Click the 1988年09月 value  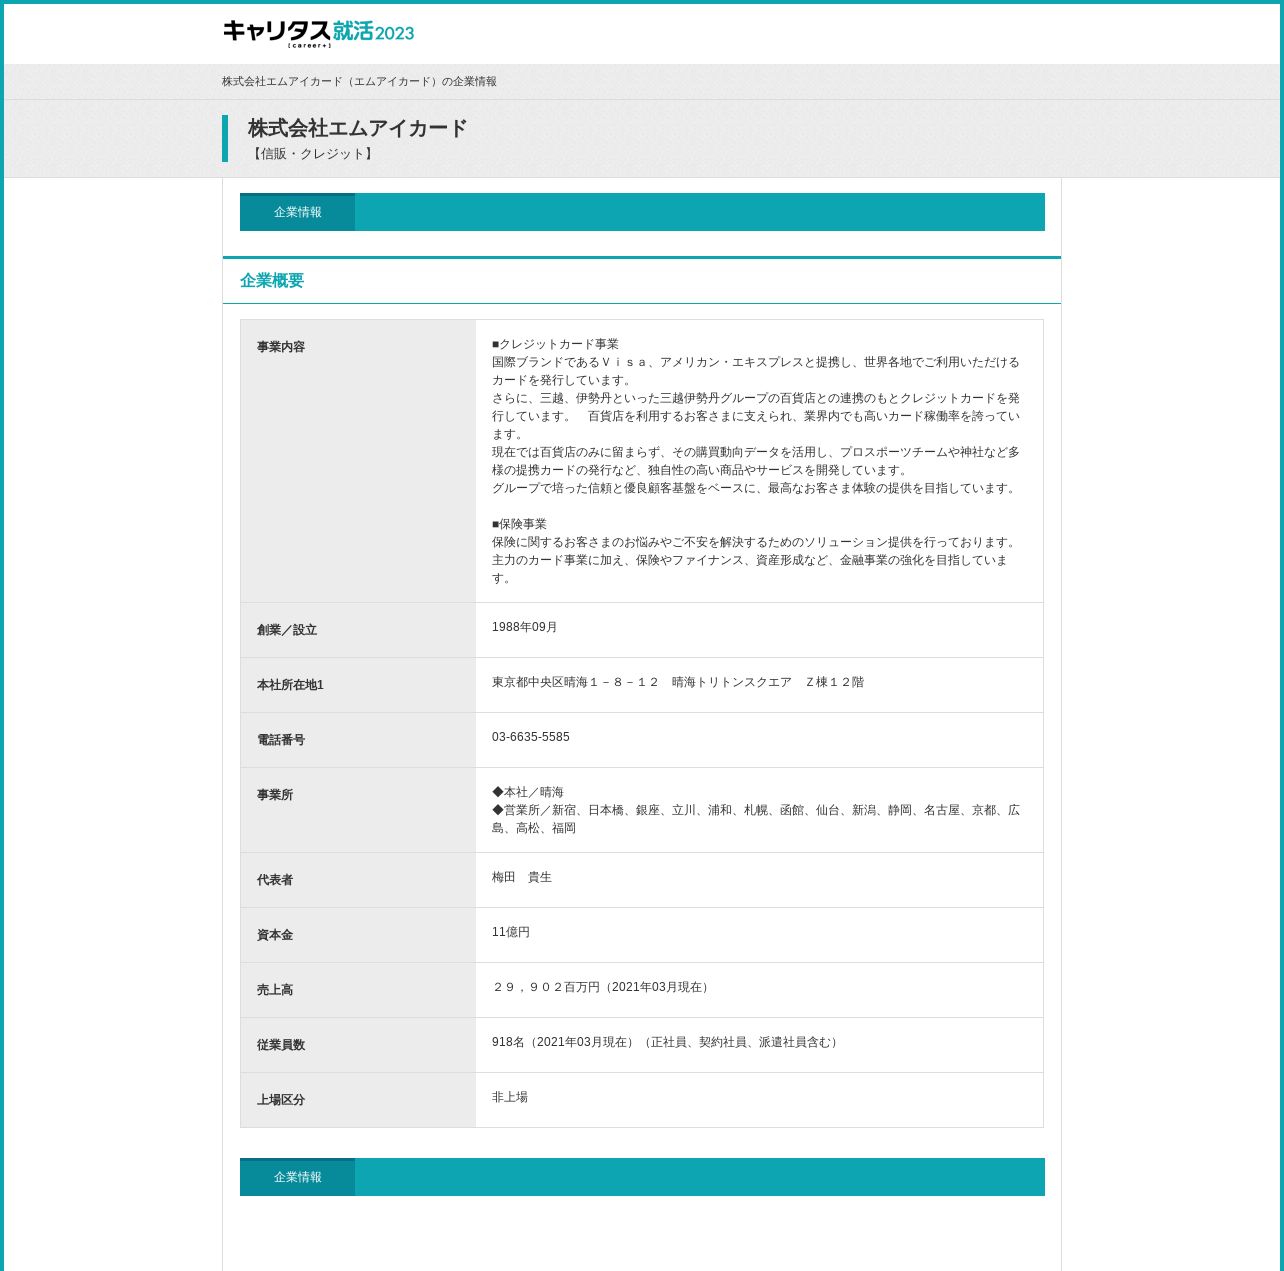pos(525,627)
